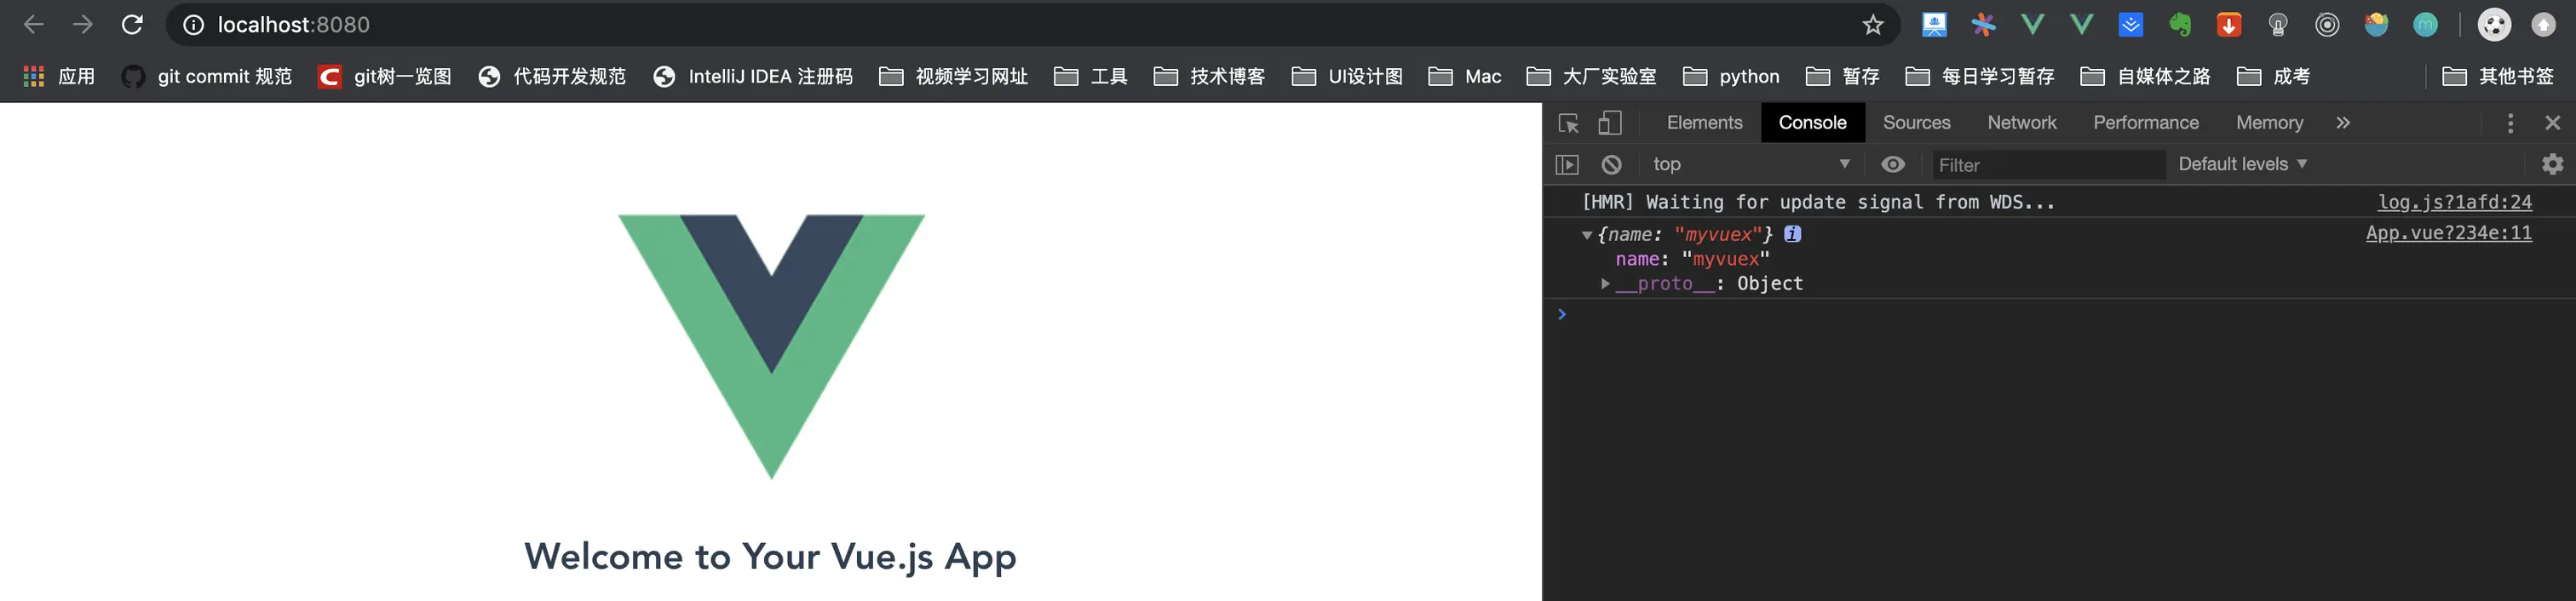
Task: Show the object info 'i' badge
Action: click(1793, 234)
